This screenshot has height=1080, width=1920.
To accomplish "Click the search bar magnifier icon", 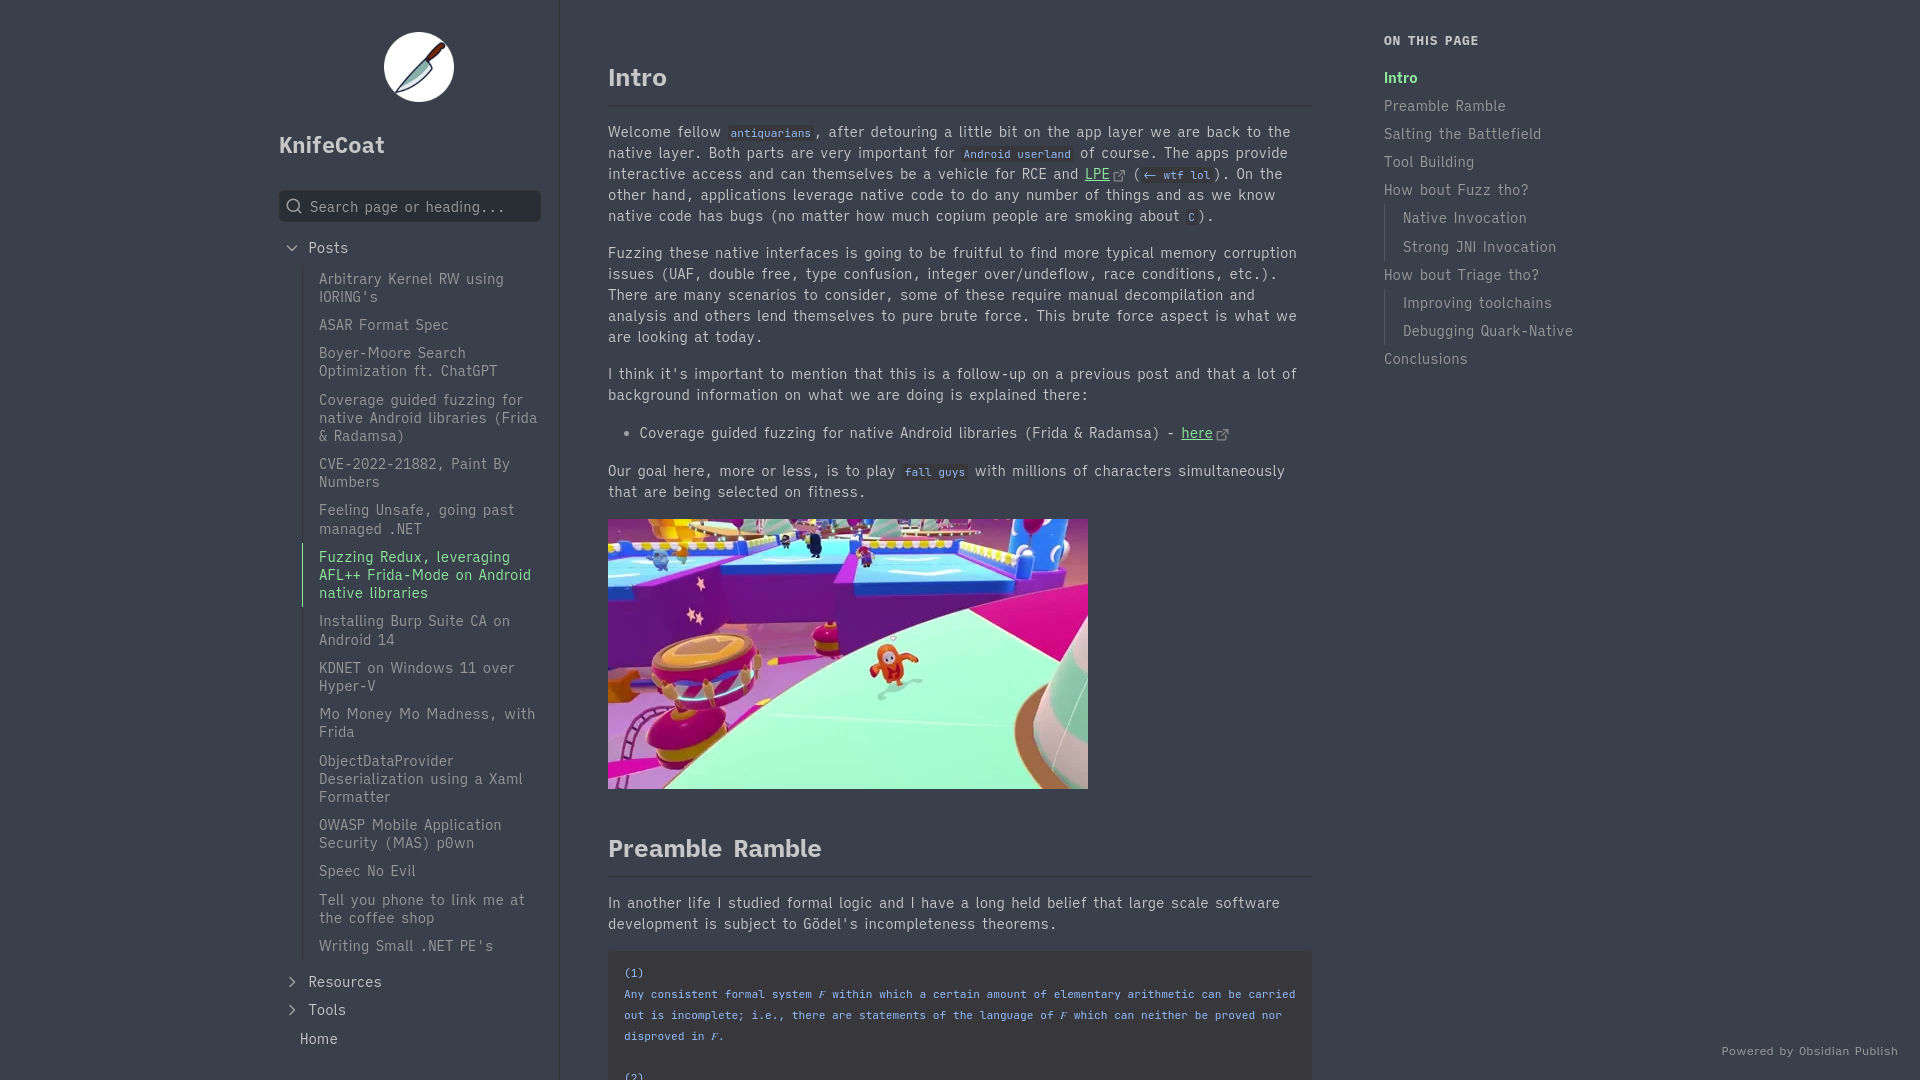I will tap(294, 206).
